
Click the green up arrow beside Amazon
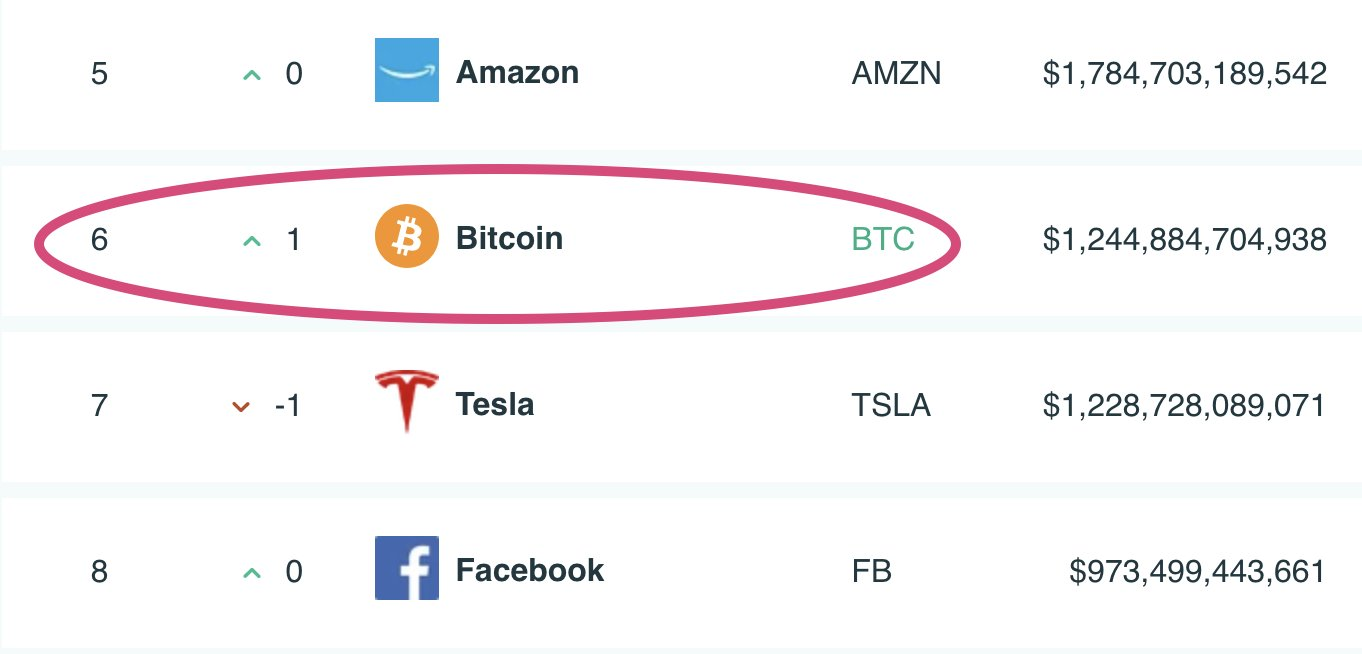point(252,74)
